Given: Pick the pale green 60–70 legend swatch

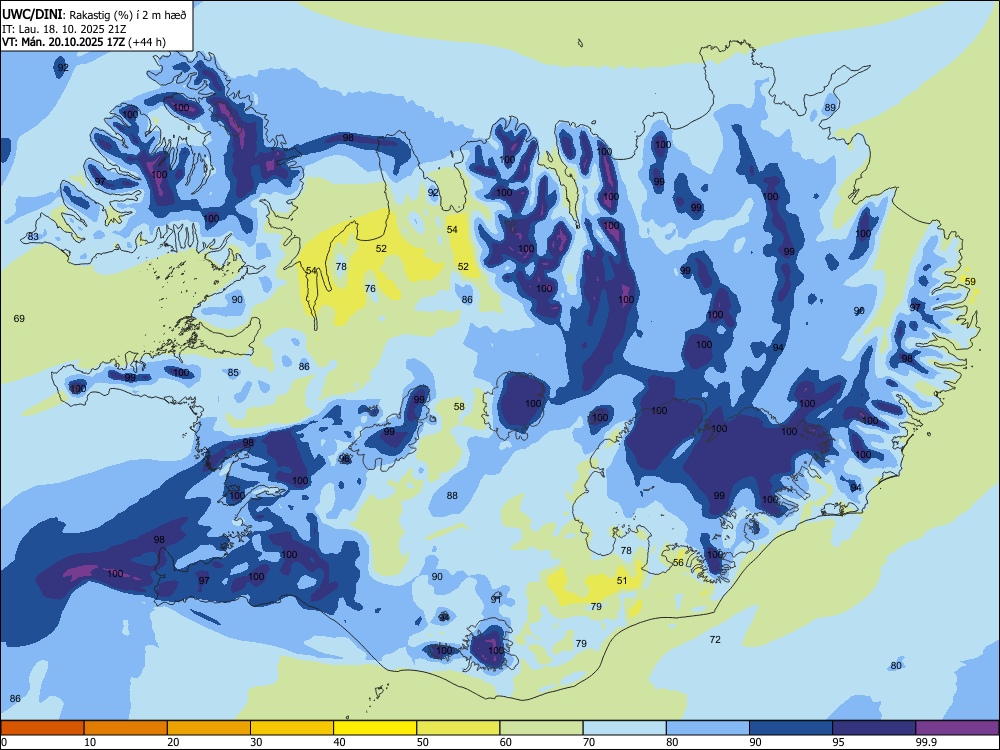Looking at the screenshot, I should pyautogui.click(x=541, y=728).
